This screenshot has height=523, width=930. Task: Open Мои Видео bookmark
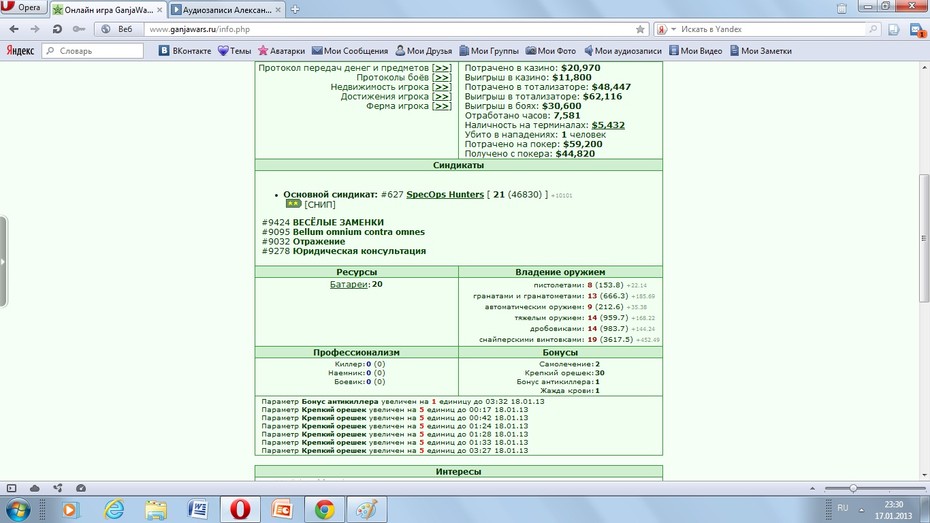click(x=696, y=51)
